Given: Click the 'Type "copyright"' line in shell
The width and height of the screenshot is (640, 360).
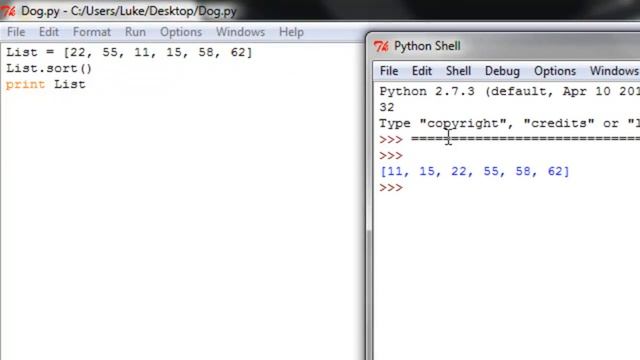Looking at the screenshot, I should point(509,123).
